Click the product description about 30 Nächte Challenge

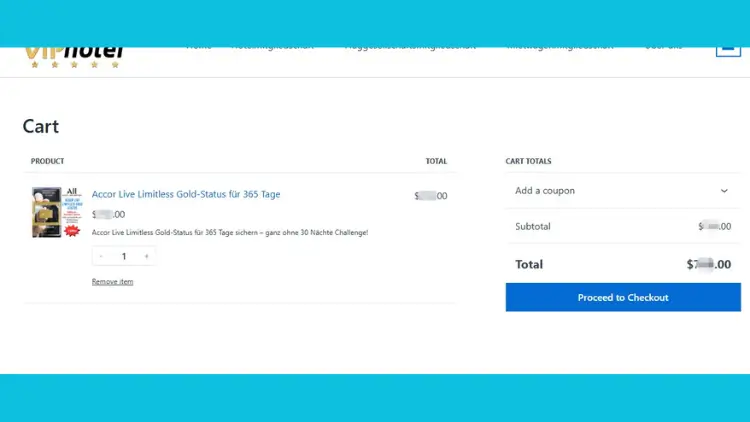point(230,233)
